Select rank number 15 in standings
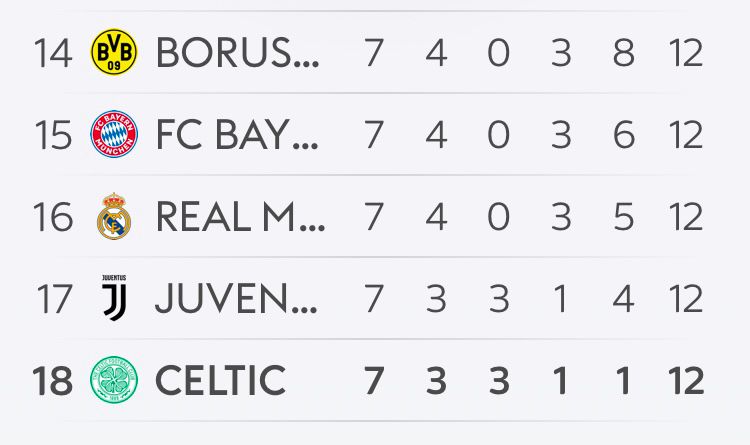This screenshot has height=445, width=750. 53,135
